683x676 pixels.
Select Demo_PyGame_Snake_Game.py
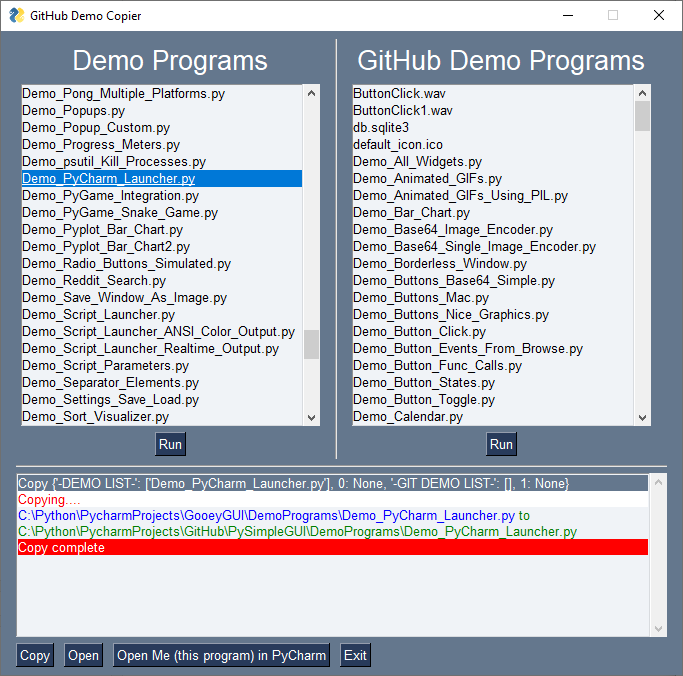tap(162, 213)
